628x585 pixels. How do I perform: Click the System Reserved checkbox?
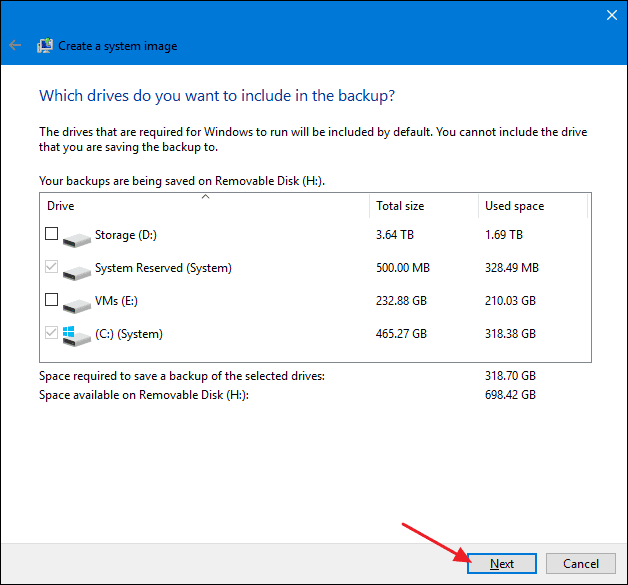(x=51, y=266)
